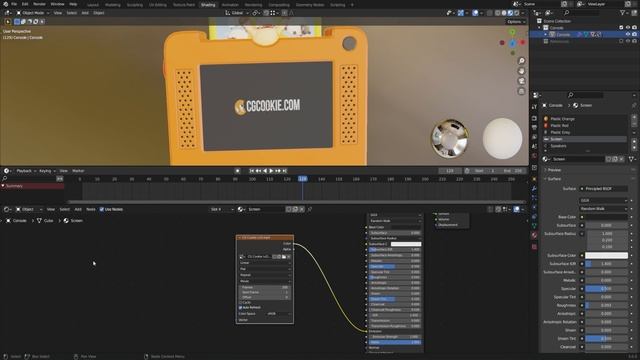This screenshot has width=640, height=360.
Task: Toggle the Auto Refresh checkbox in image node
Action: pyautogui.click(x=240, y=308)
